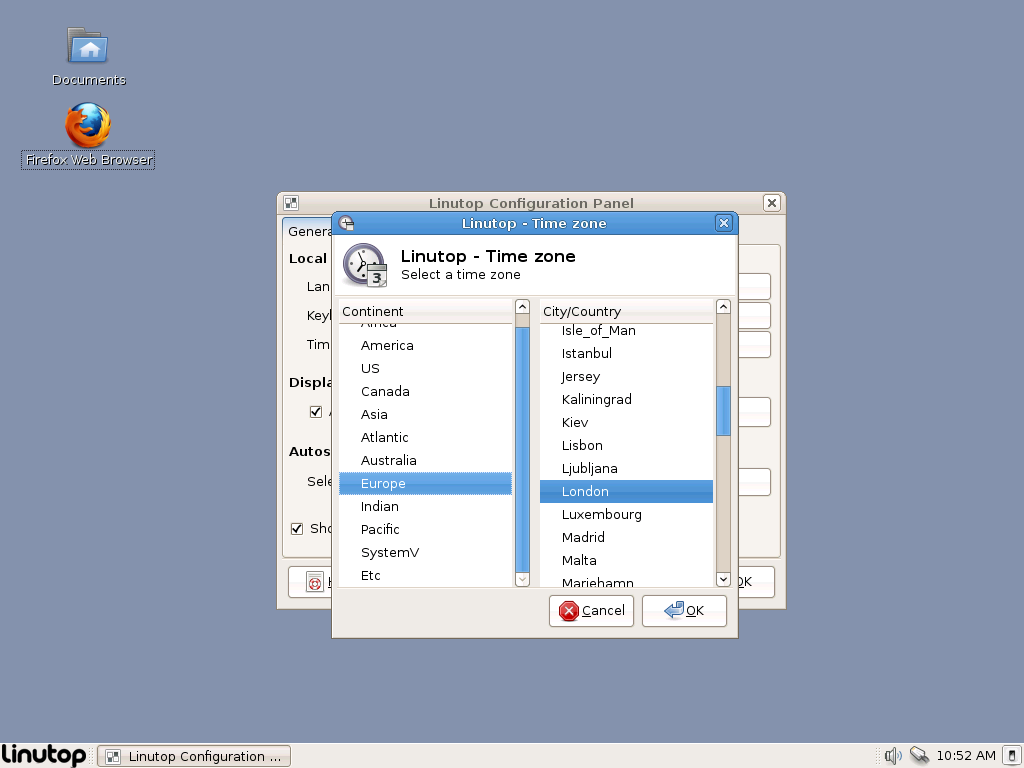Click the Continent list scrollbar down arrow

(x=522, y=579)
